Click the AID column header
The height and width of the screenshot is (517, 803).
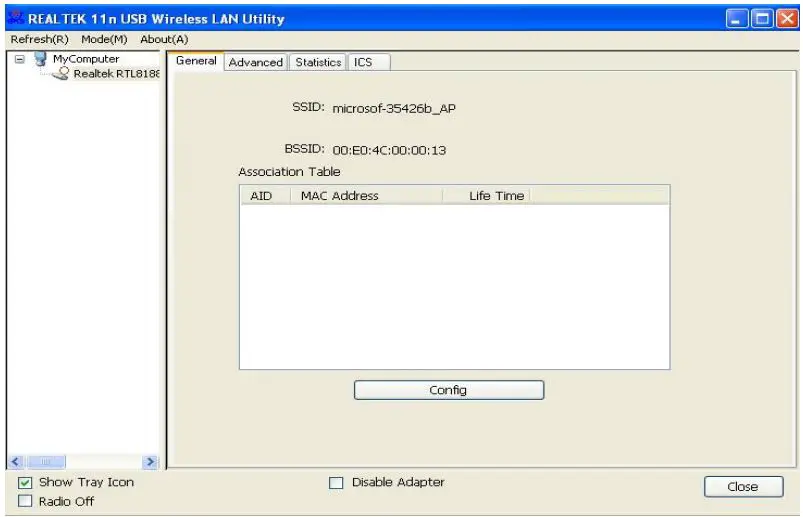(265, 196)
